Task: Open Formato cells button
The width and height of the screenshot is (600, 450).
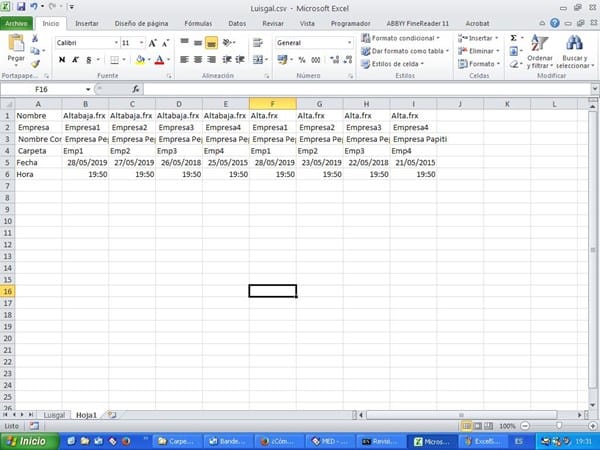Action: pyautogui.click(x=479, y=64)
